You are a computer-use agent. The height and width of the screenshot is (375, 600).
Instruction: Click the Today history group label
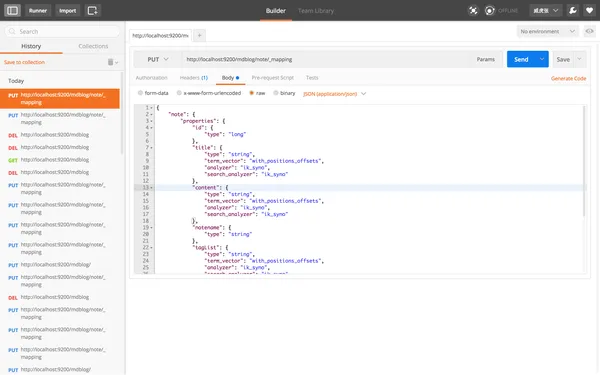[x=16, y=81]
